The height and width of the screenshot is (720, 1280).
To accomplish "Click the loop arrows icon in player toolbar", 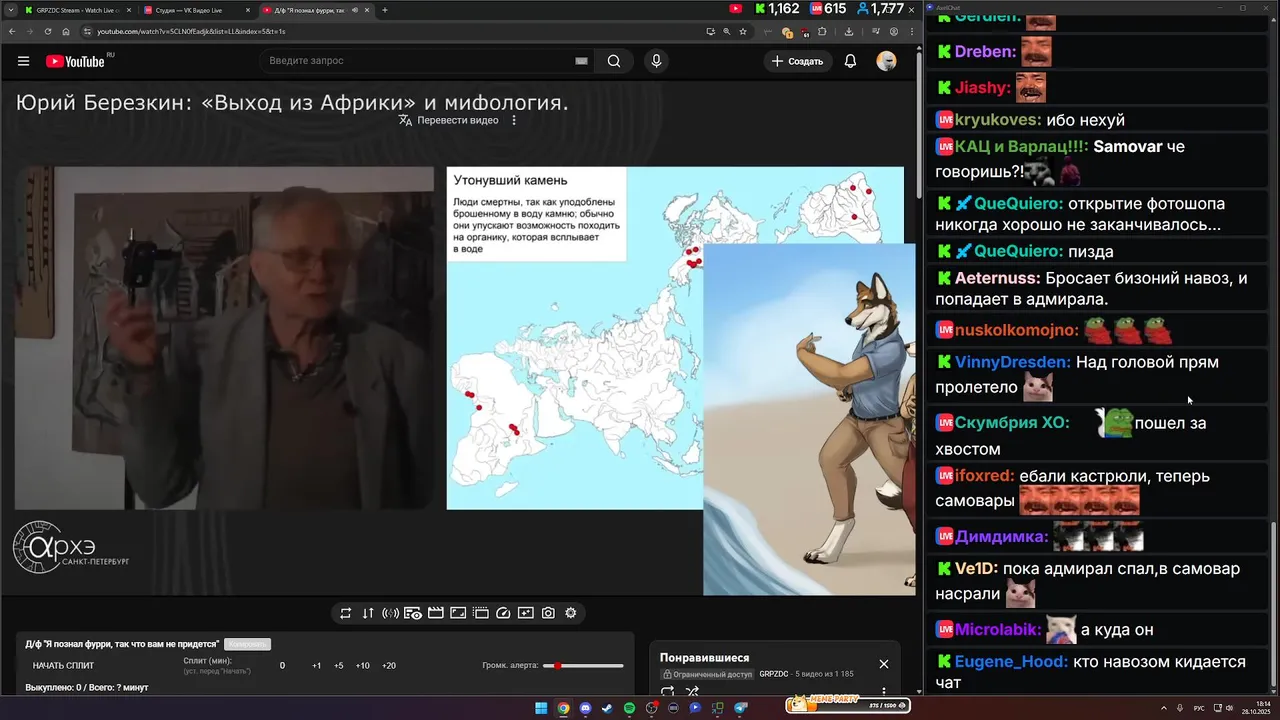I will tap(346, 613).
